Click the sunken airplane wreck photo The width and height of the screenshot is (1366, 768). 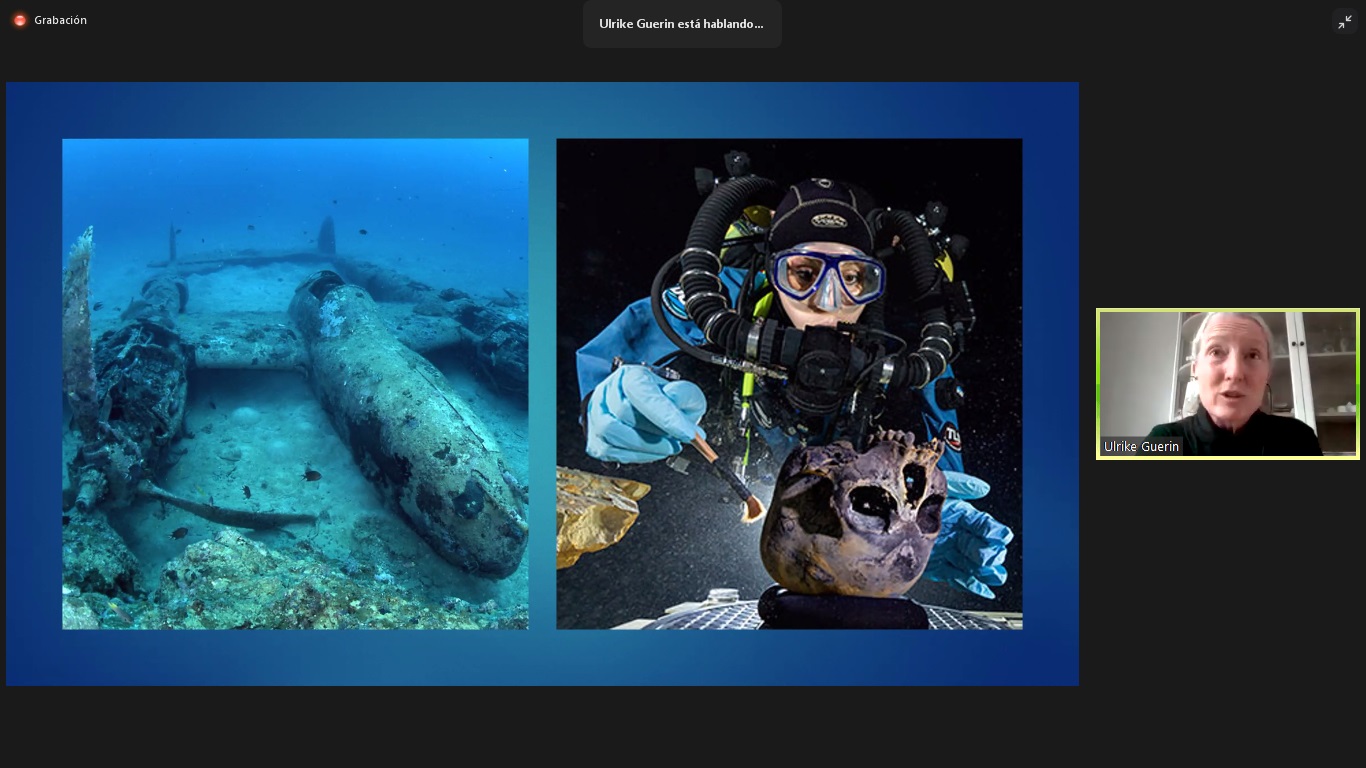(x=295, y=384)
